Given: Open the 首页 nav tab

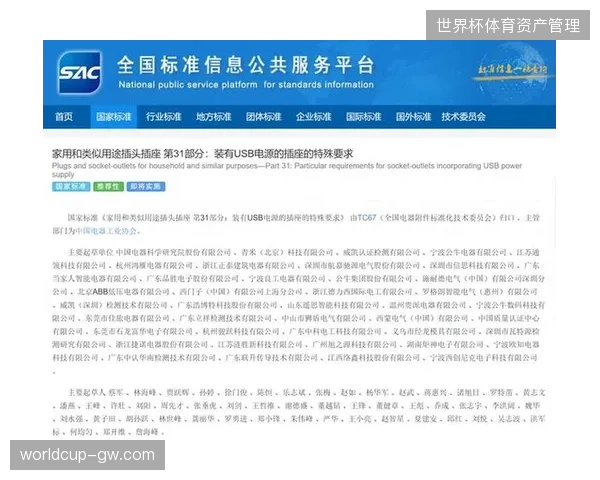Looking at the screenshot, I should 64,117.
